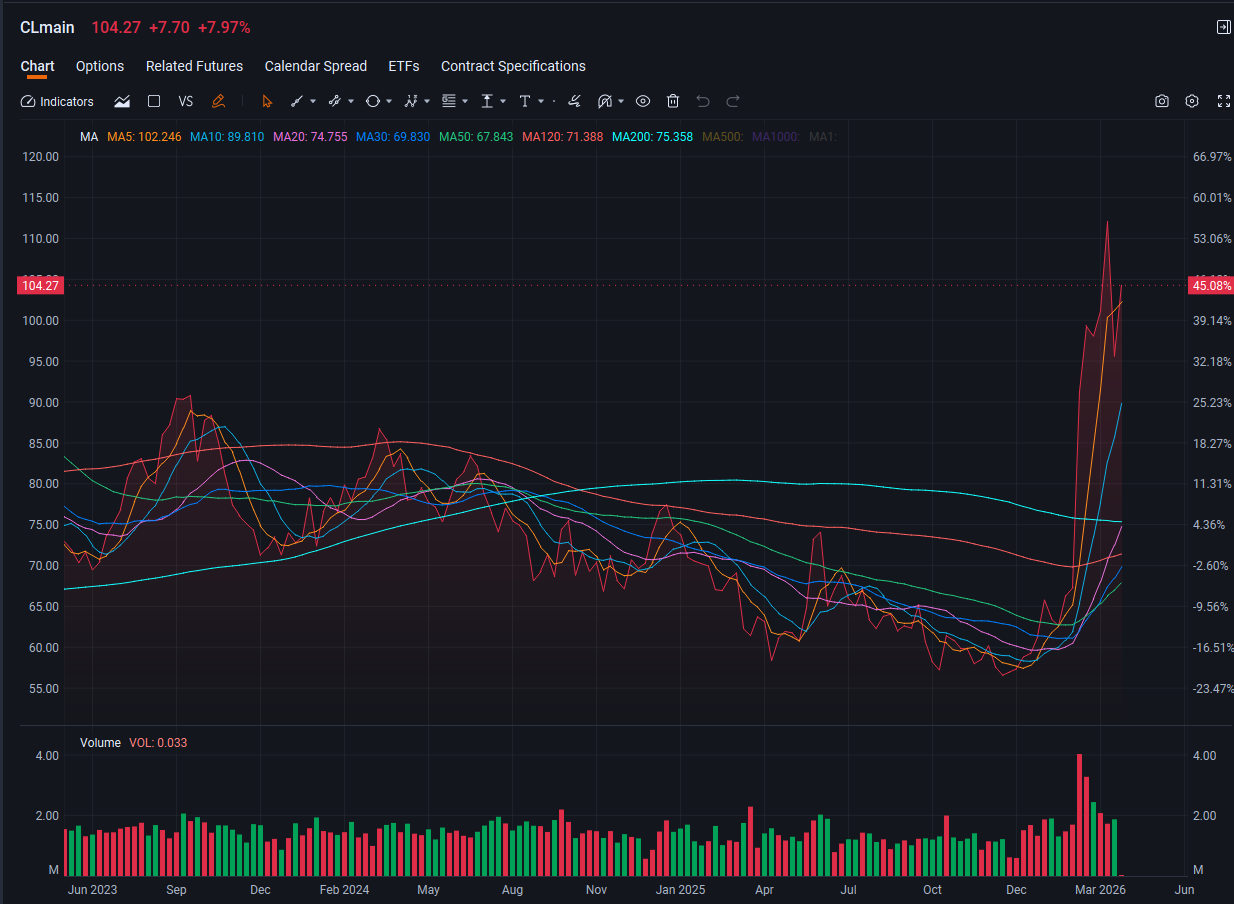Delete drawings with trash icon
Screen dimensions: 1234x904
pos(673,101)
